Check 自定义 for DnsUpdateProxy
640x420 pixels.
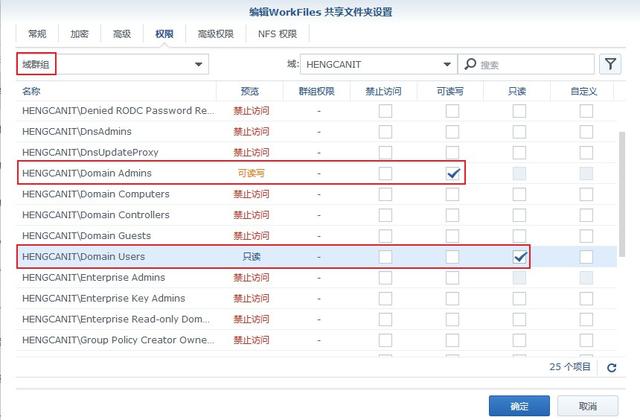click(586, 153)
